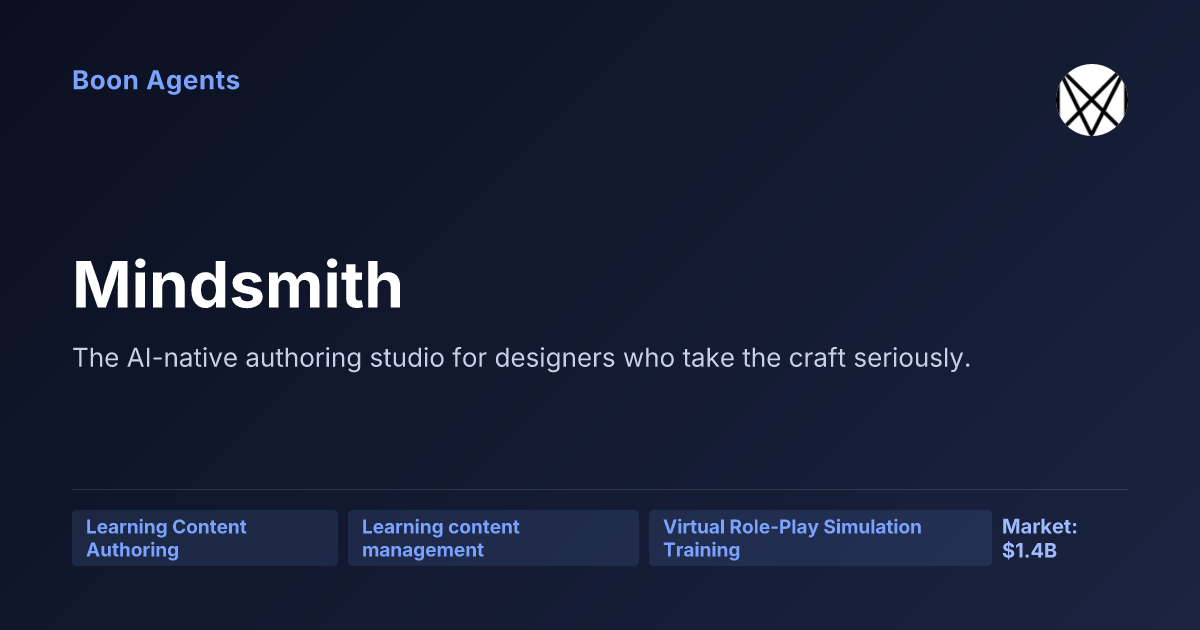
Task: Click the Mindsmith title heading
Action: coord(238,285)
